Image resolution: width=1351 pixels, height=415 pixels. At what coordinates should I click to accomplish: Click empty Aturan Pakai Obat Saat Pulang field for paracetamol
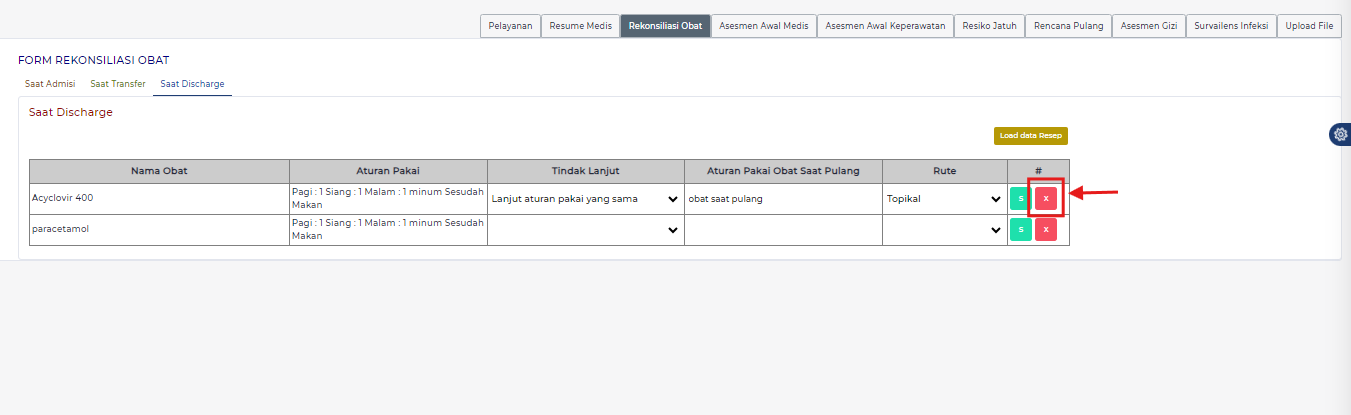click(782, 230)
